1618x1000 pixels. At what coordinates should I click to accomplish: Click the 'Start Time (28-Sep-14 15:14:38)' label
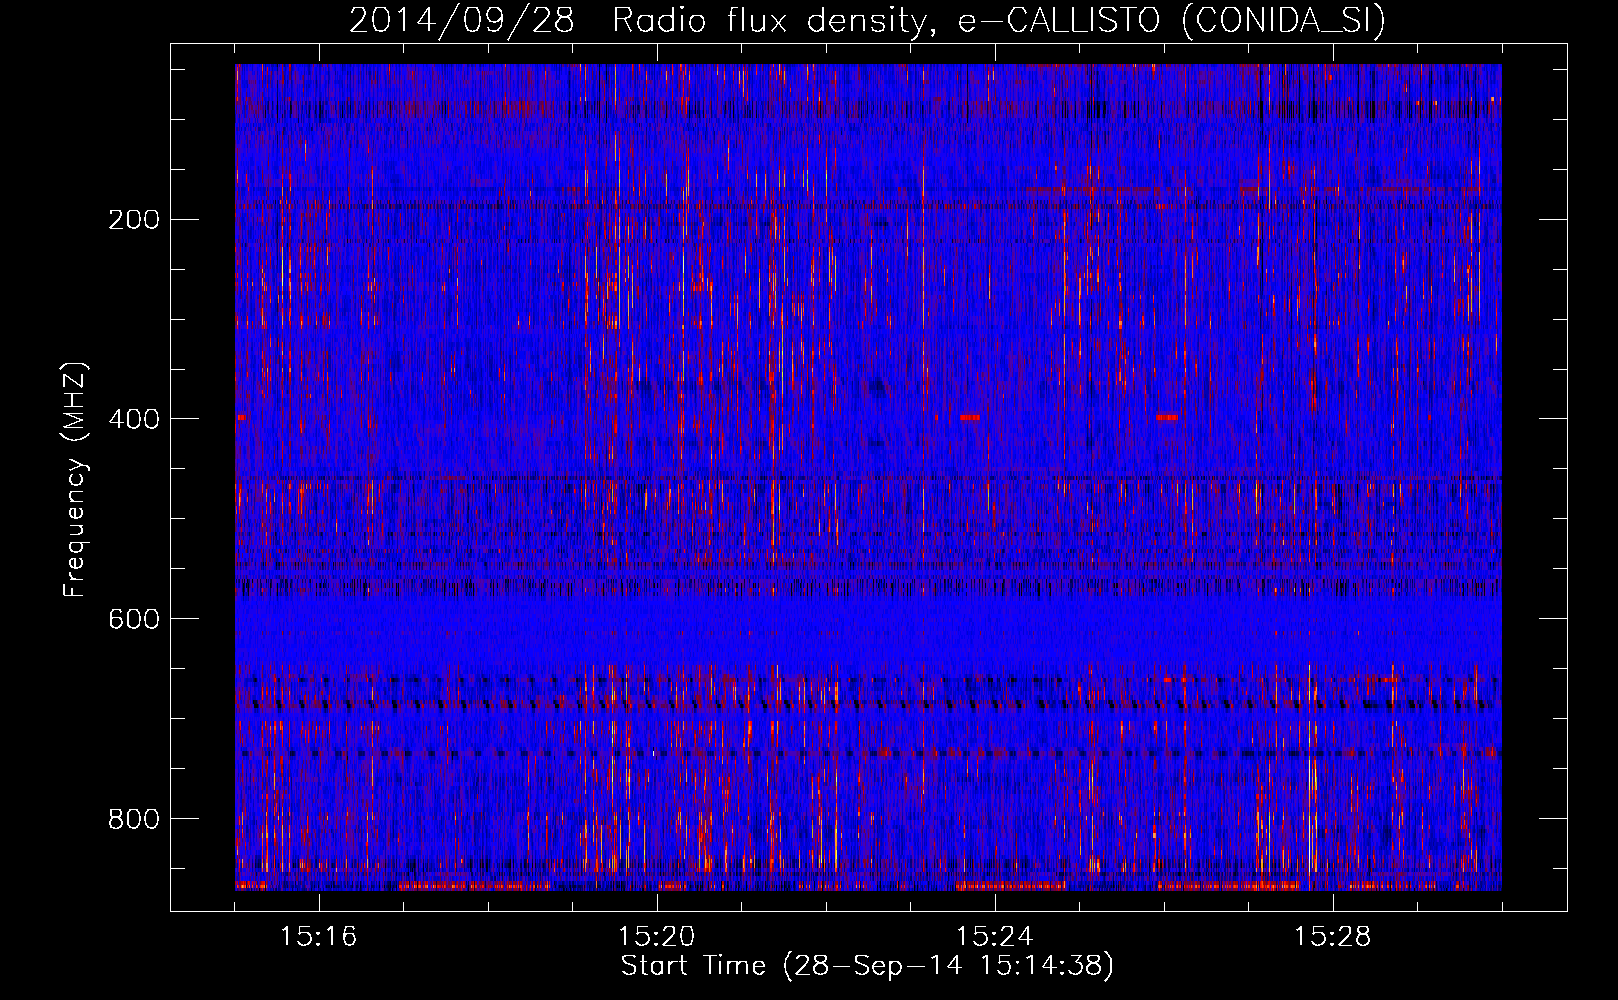tap(867, 966)
